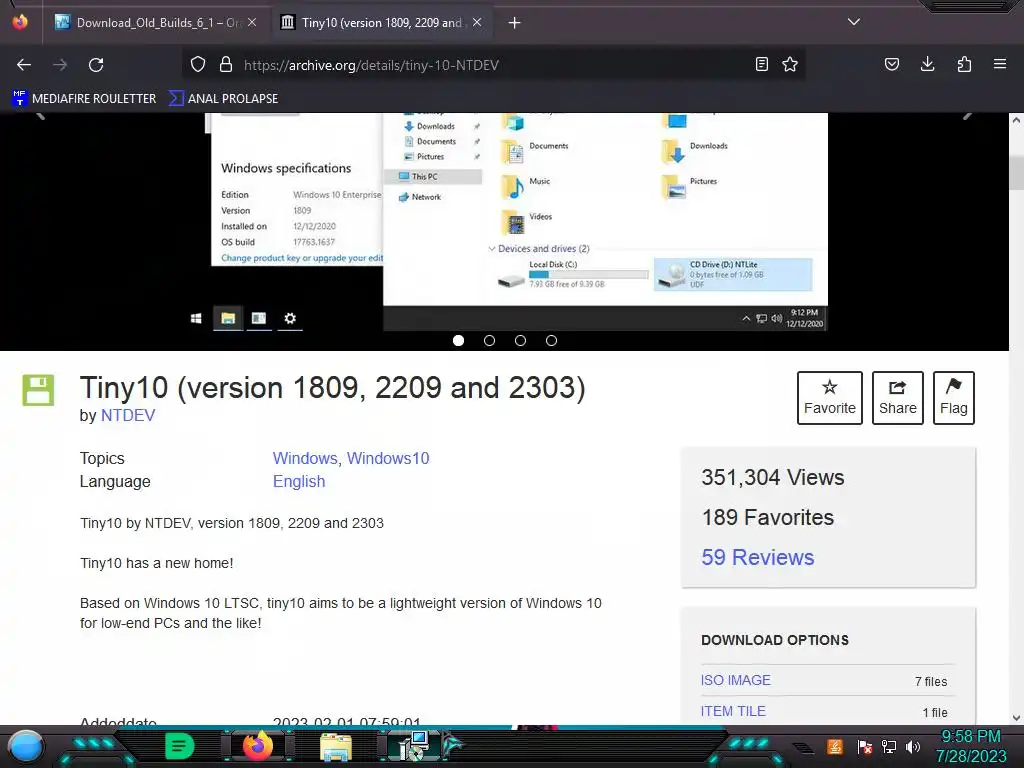
Task: Click the '351,304 Views' statistic
Action: tap(773, 477)
